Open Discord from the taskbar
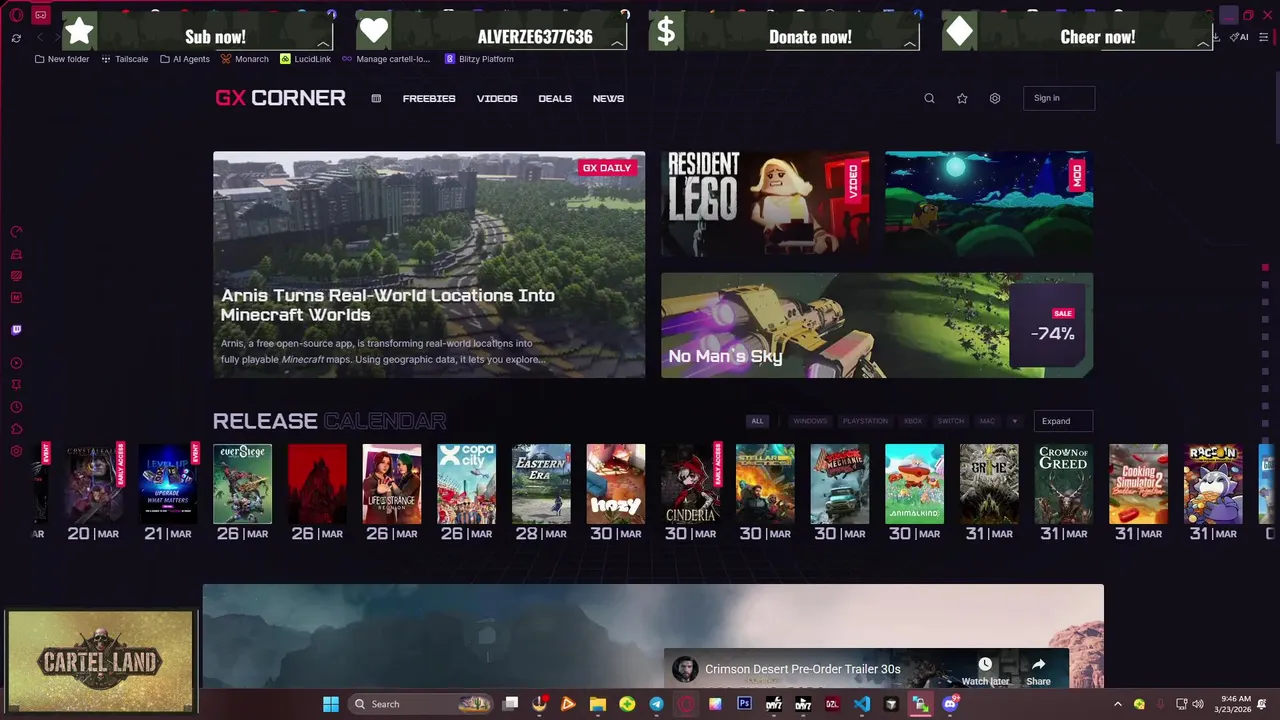This screenshot has height=720, width=1280. 950,704
